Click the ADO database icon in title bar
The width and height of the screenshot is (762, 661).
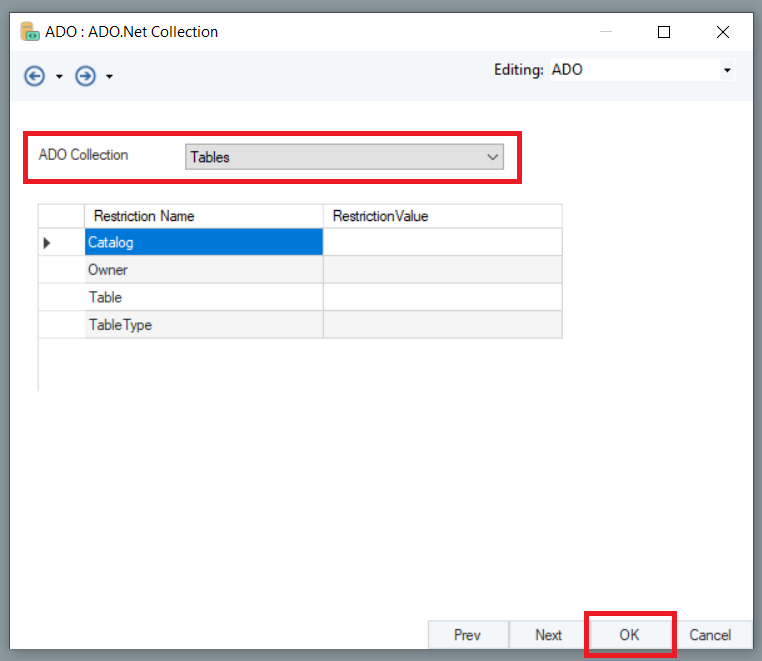pos(30,32)
